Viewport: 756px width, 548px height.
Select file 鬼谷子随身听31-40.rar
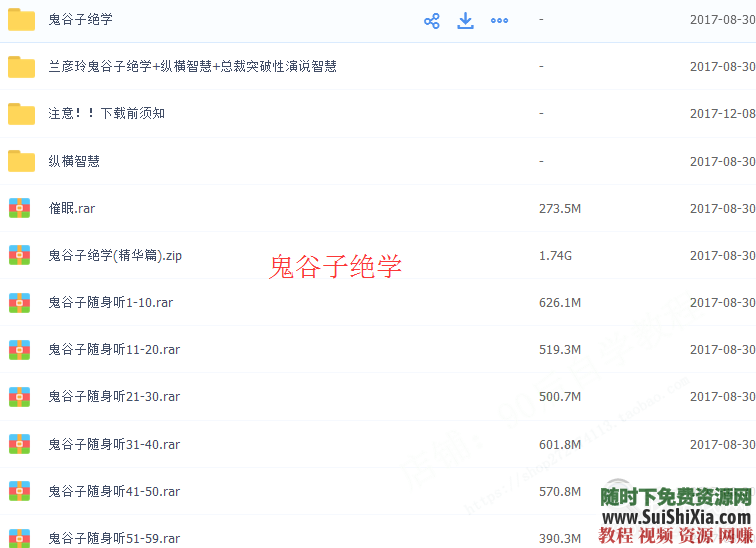click(114, 444)
